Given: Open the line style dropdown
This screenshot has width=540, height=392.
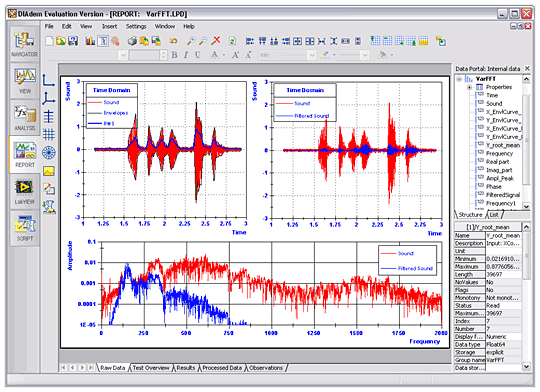Looking at the screenshot, I should click(x=365, y=55).
